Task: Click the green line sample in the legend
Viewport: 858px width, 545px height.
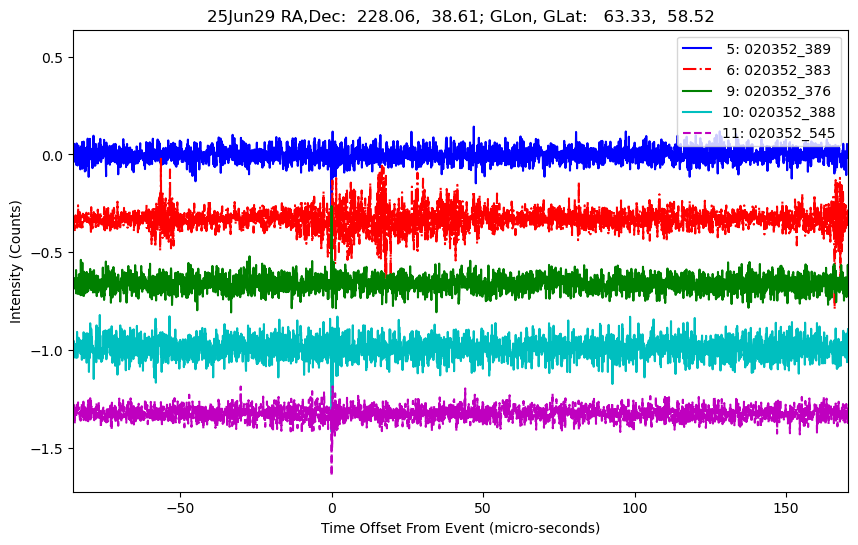Action: [x=697, y=91]
